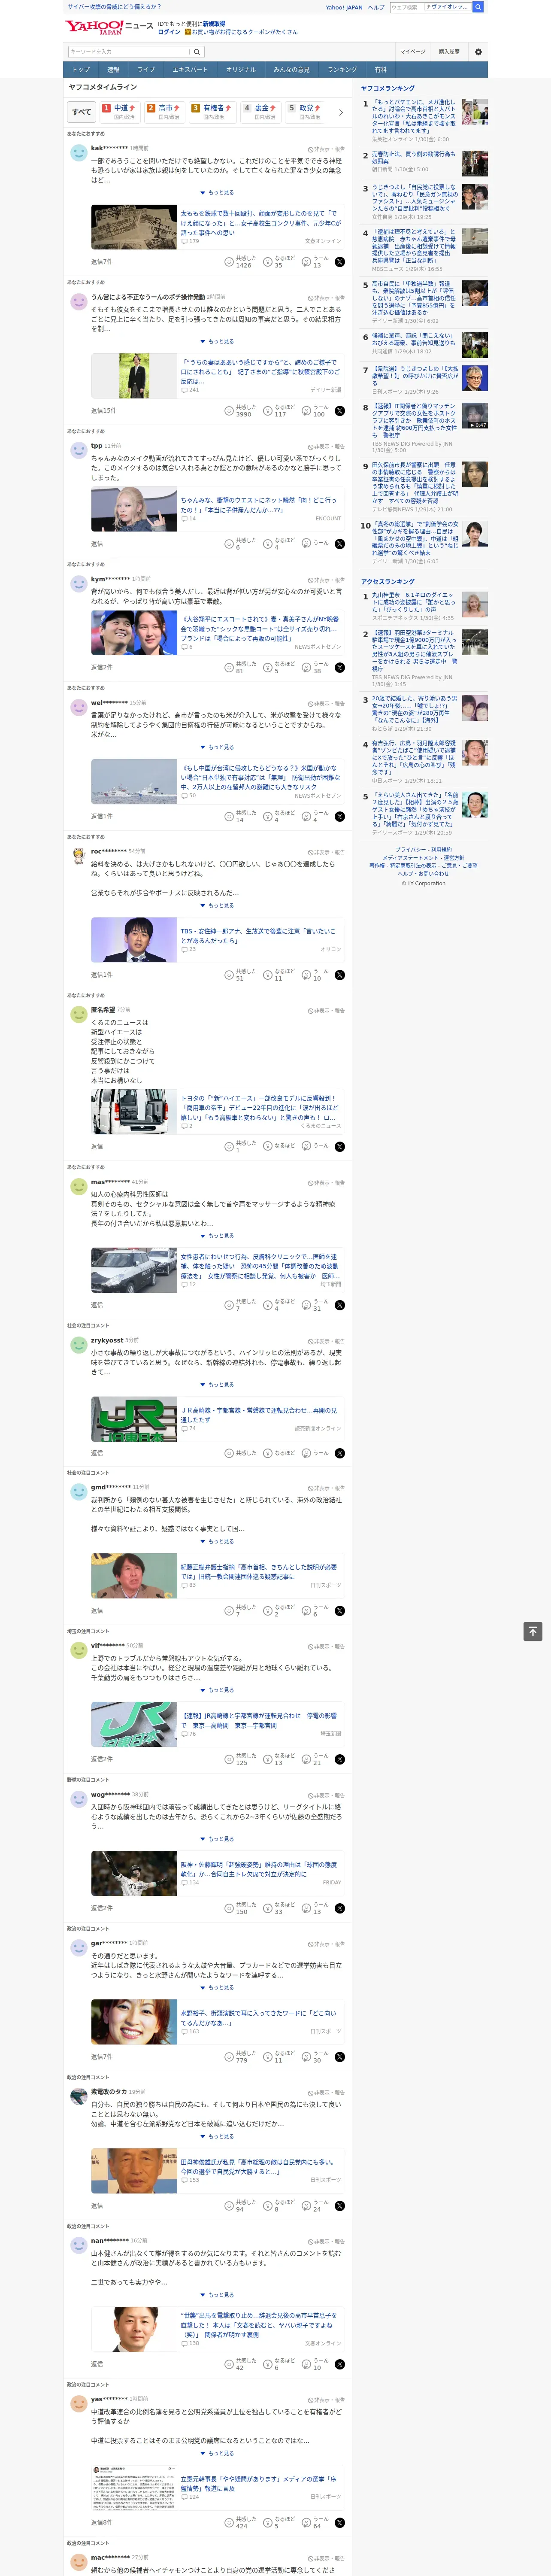Share the うん営による comment on X

[x=340, y=411]
